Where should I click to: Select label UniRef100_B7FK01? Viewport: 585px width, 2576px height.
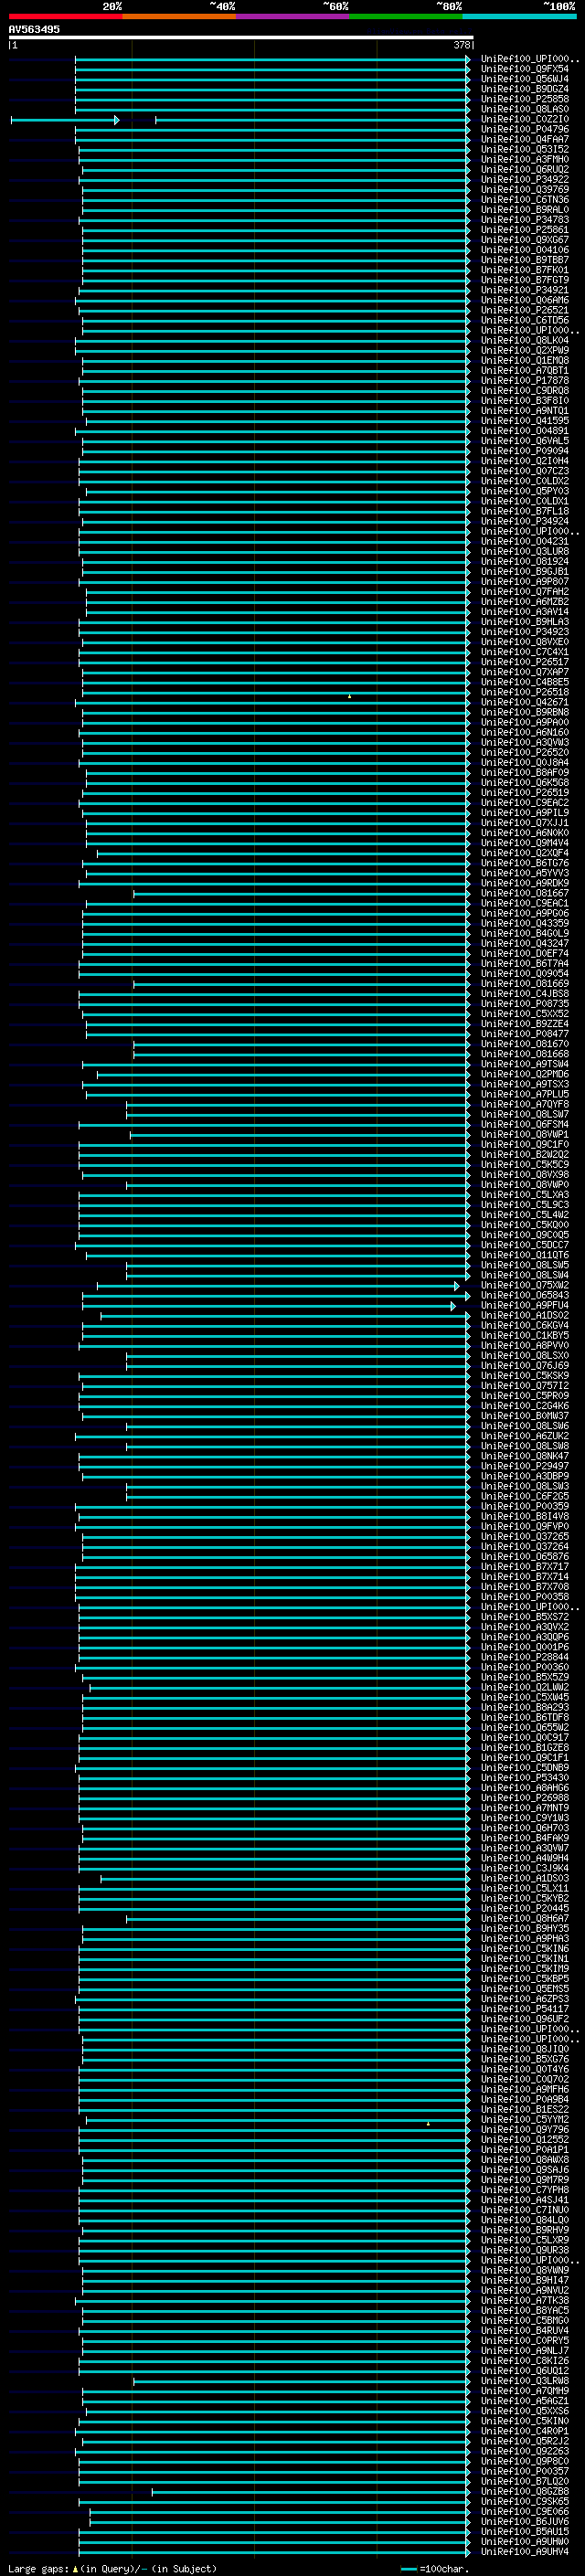tap(525, 270)
